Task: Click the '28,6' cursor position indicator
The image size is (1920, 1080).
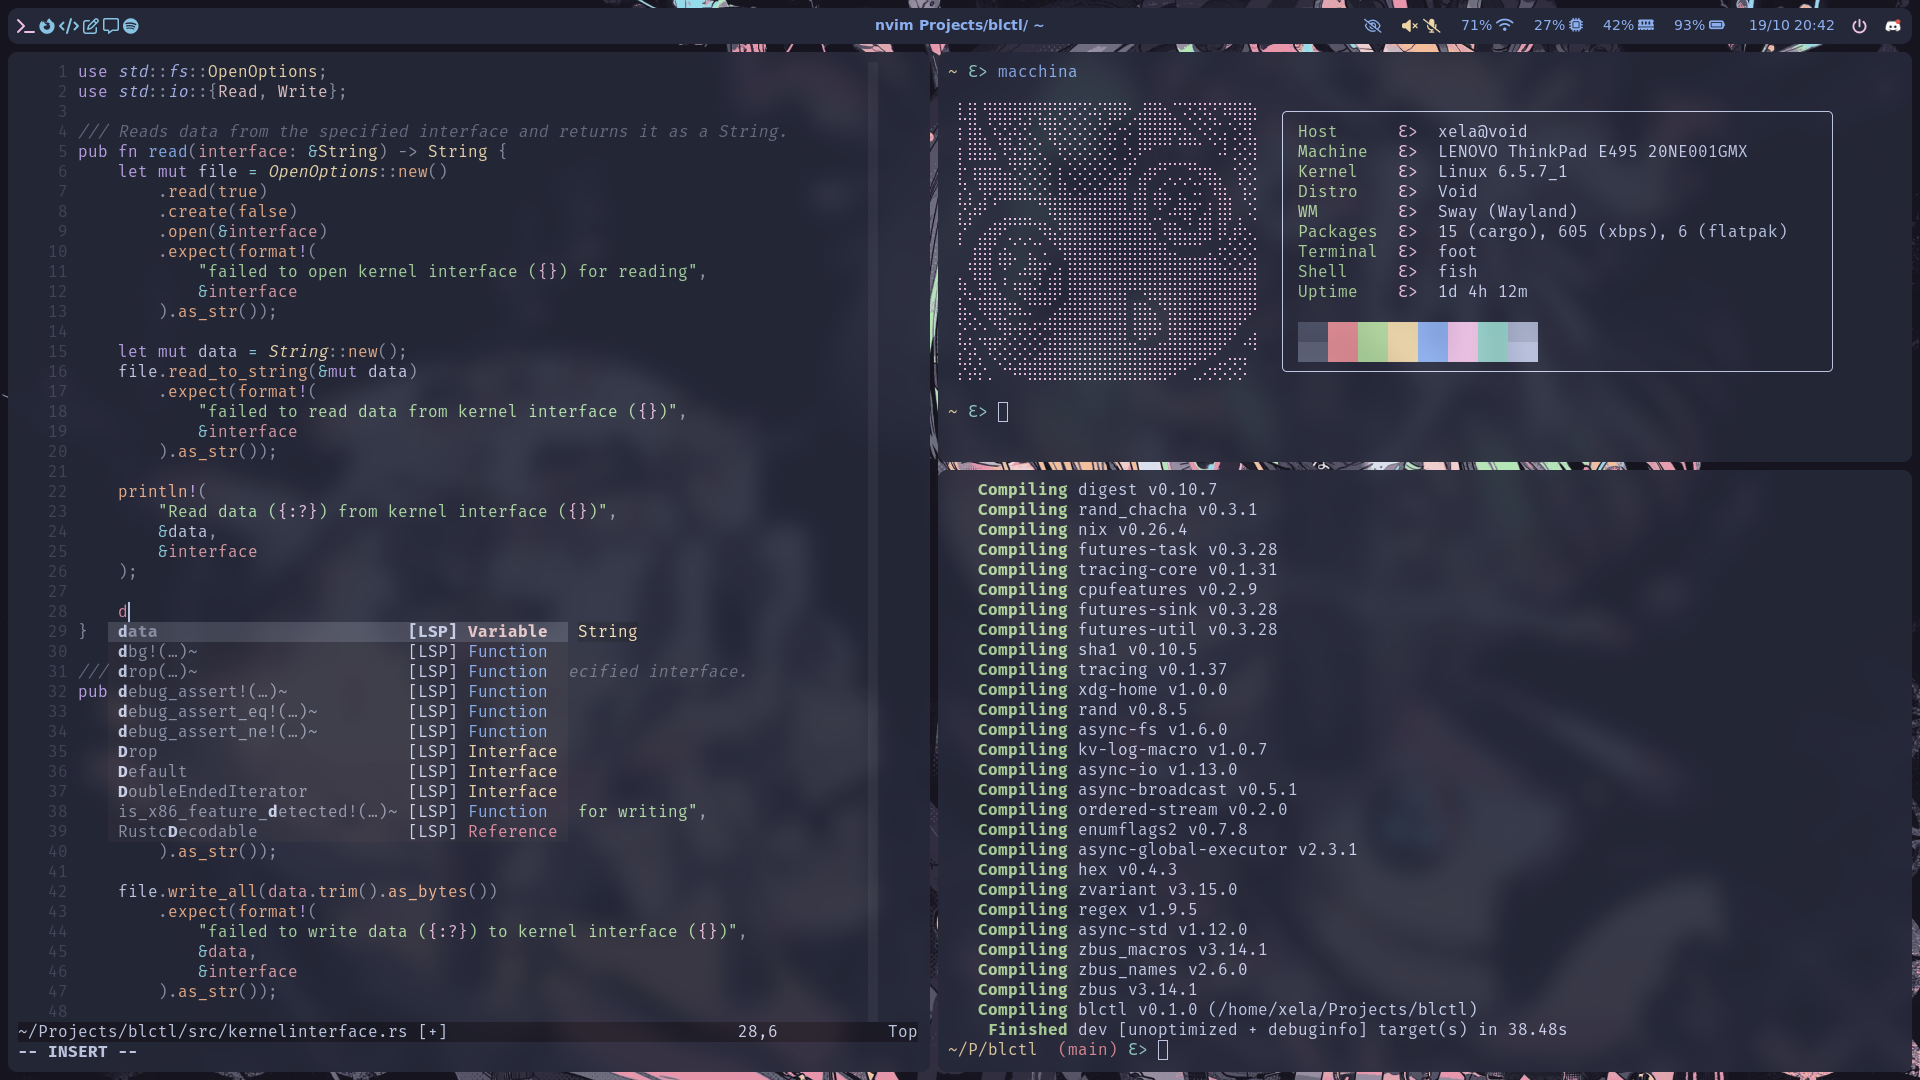Action: [757, 1032]
